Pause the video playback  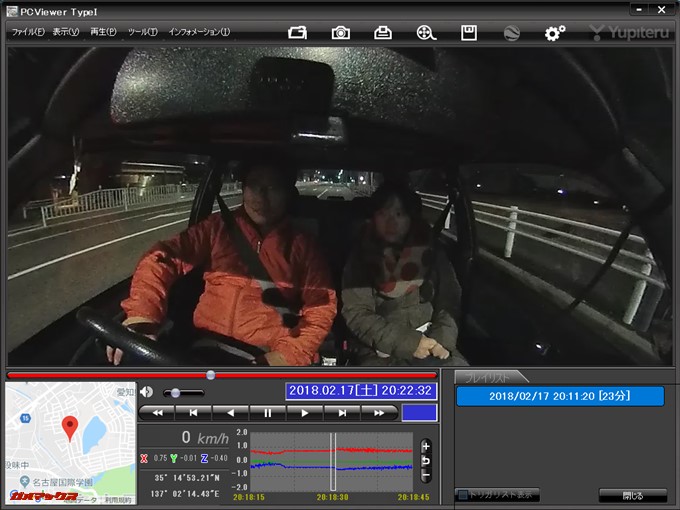coord(267,412)
